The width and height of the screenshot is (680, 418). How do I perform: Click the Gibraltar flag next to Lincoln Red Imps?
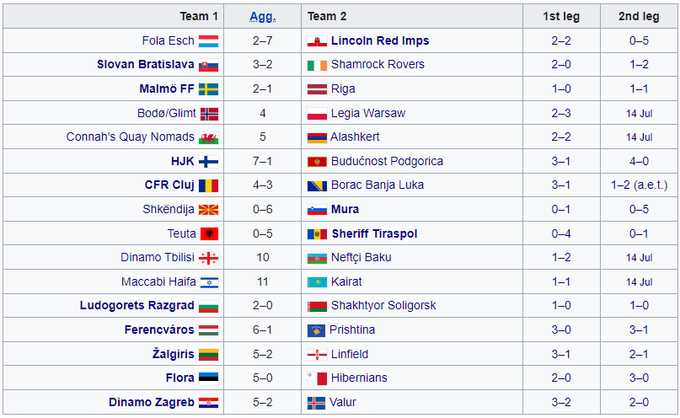tap(315, 41)
